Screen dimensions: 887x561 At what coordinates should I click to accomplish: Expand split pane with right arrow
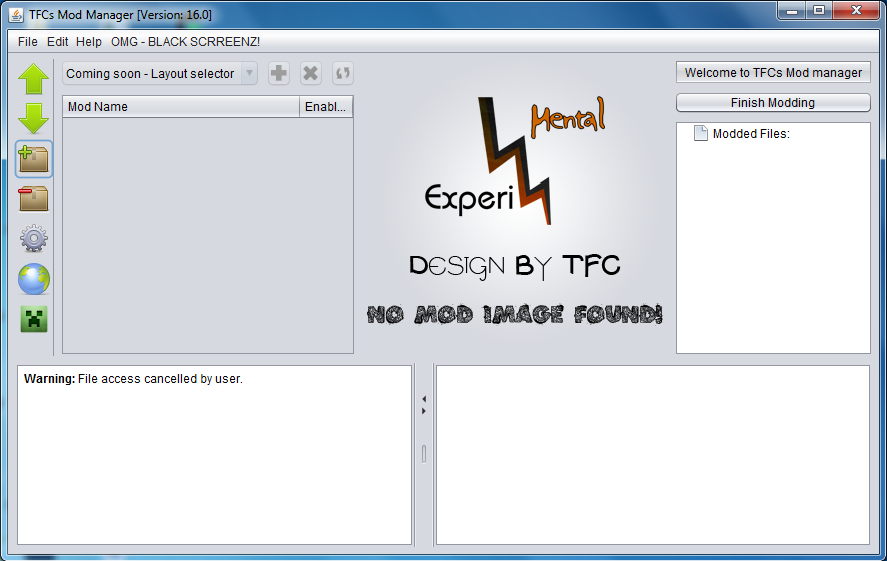424,411
